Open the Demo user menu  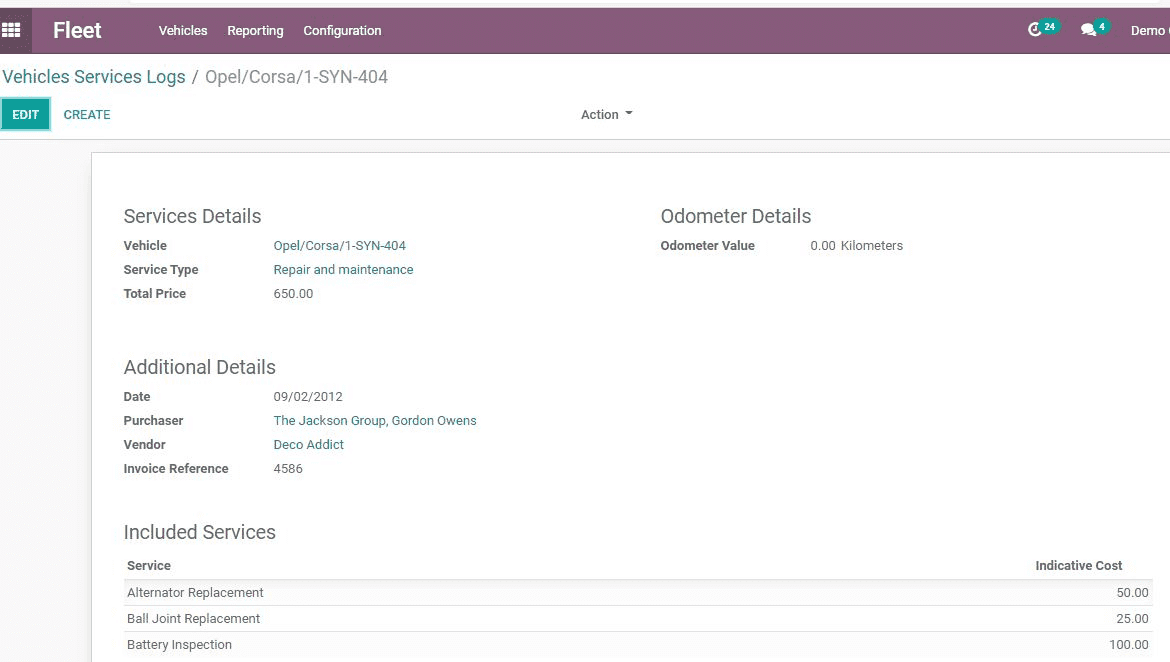[1149, 31]
